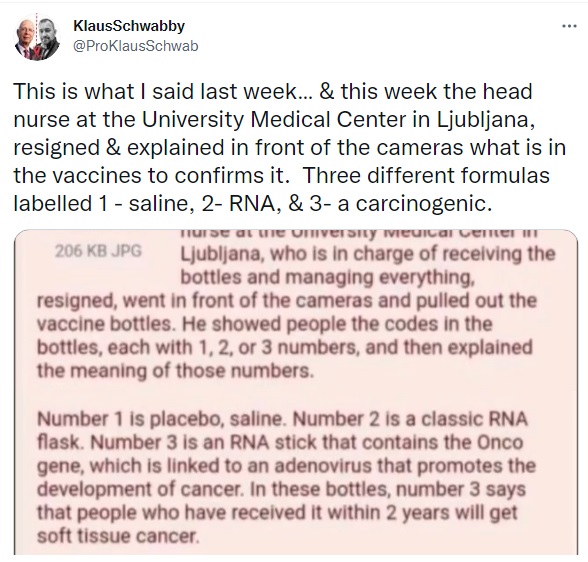Click tweet line 'nurse at the University Medical Center'
The height and width of the screenshot is (562, 588).
coord(274,120)
